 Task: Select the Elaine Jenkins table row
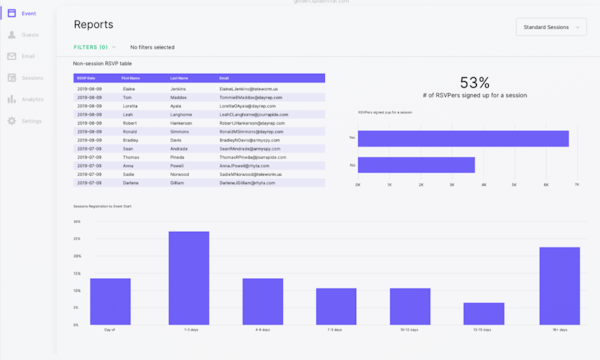pos(199,89)
